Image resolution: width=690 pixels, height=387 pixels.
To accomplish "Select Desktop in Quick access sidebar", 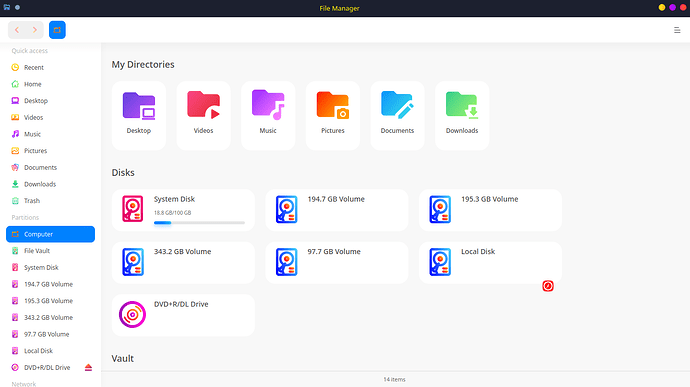I will pos(50,101).
